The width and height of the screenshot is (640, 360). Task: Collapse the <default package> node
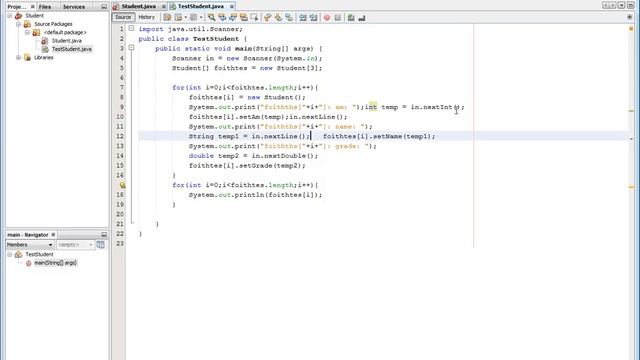[27, 32]
